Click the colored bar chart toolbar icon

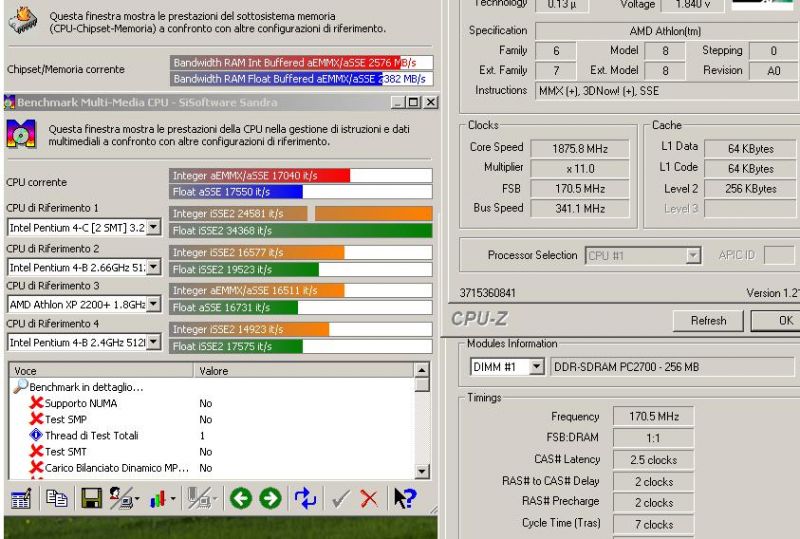tap(158, 499)
